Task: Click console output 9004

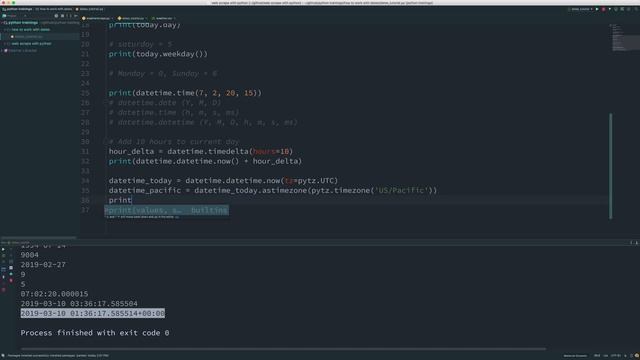Action: (29, 255)
